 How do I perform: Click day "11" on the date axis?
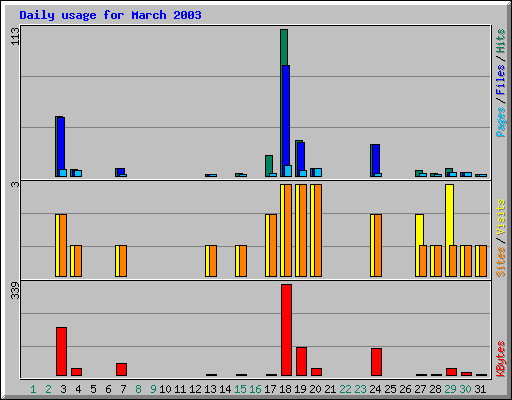coord(180,389)
